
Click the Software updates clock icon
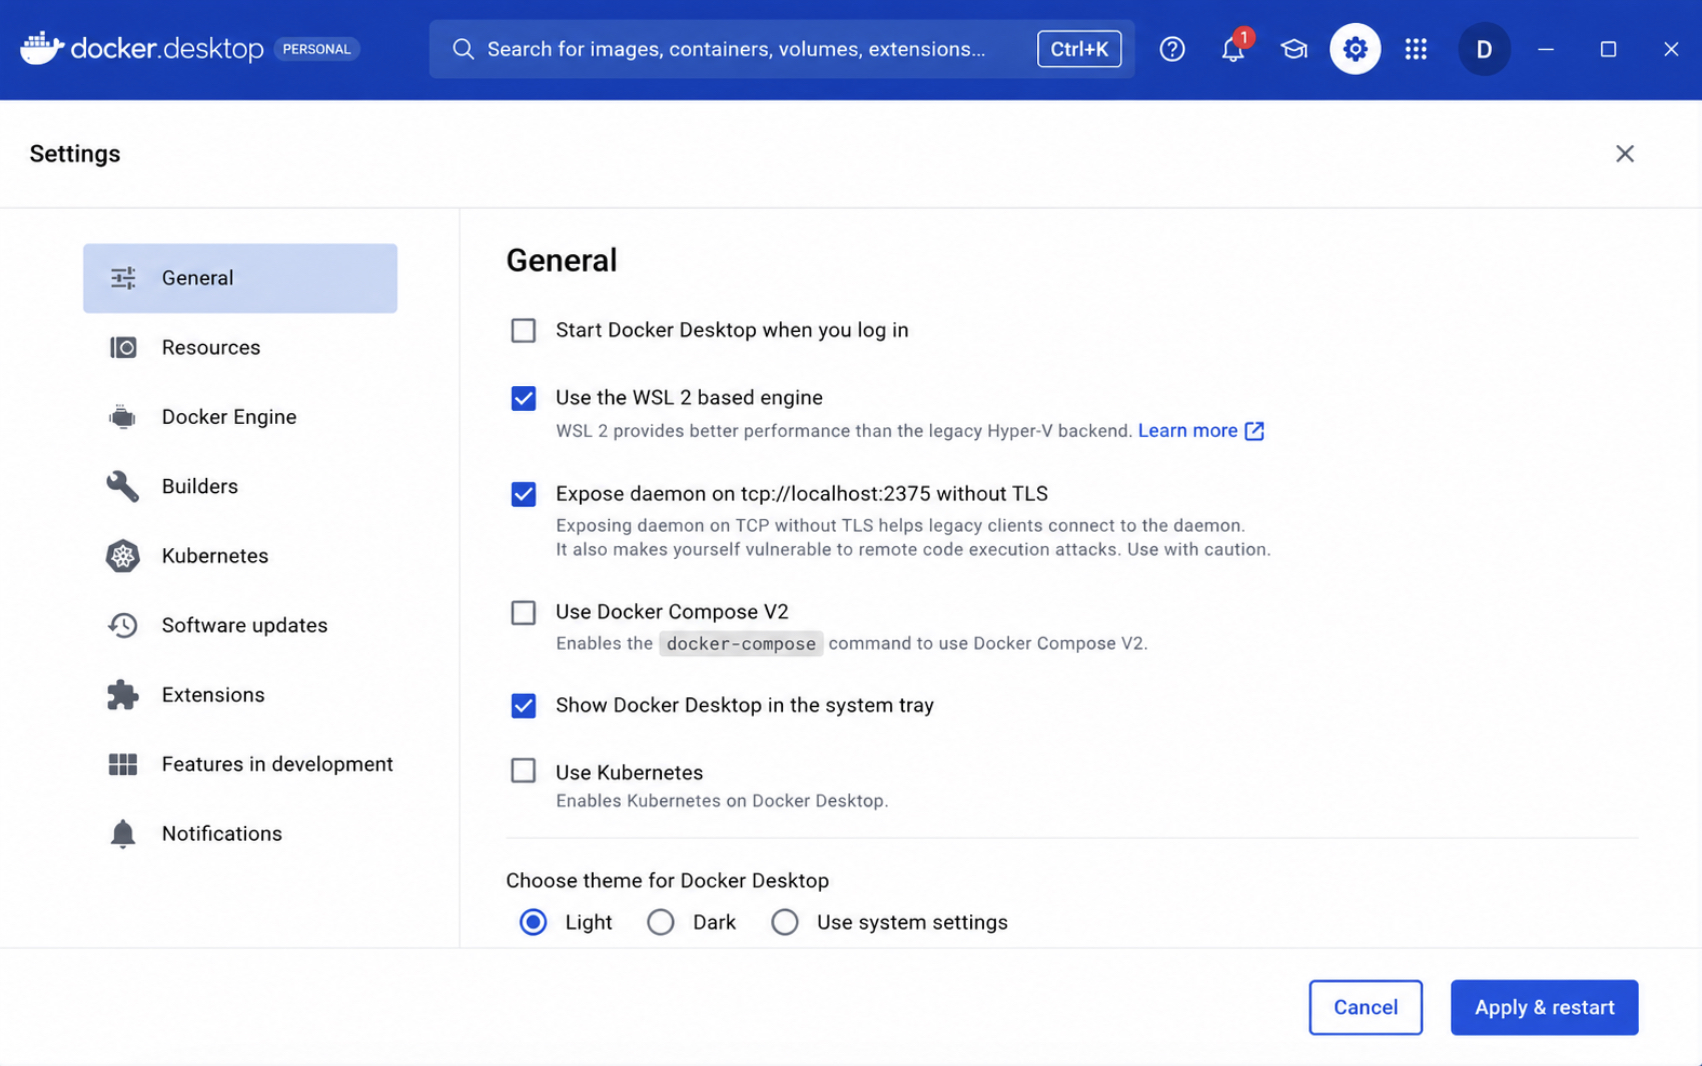pyautogui.click(x=123, y=625)
